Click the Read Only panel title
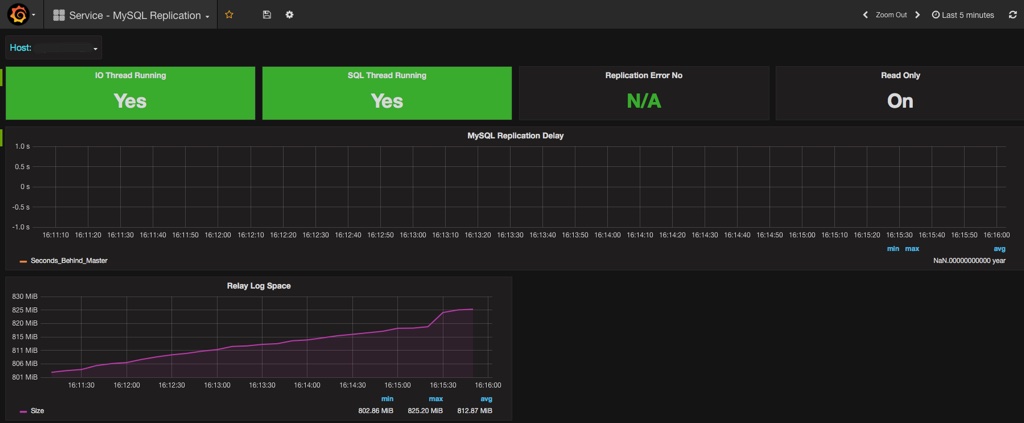This screenshot has height=423, width=1024. 900,75
